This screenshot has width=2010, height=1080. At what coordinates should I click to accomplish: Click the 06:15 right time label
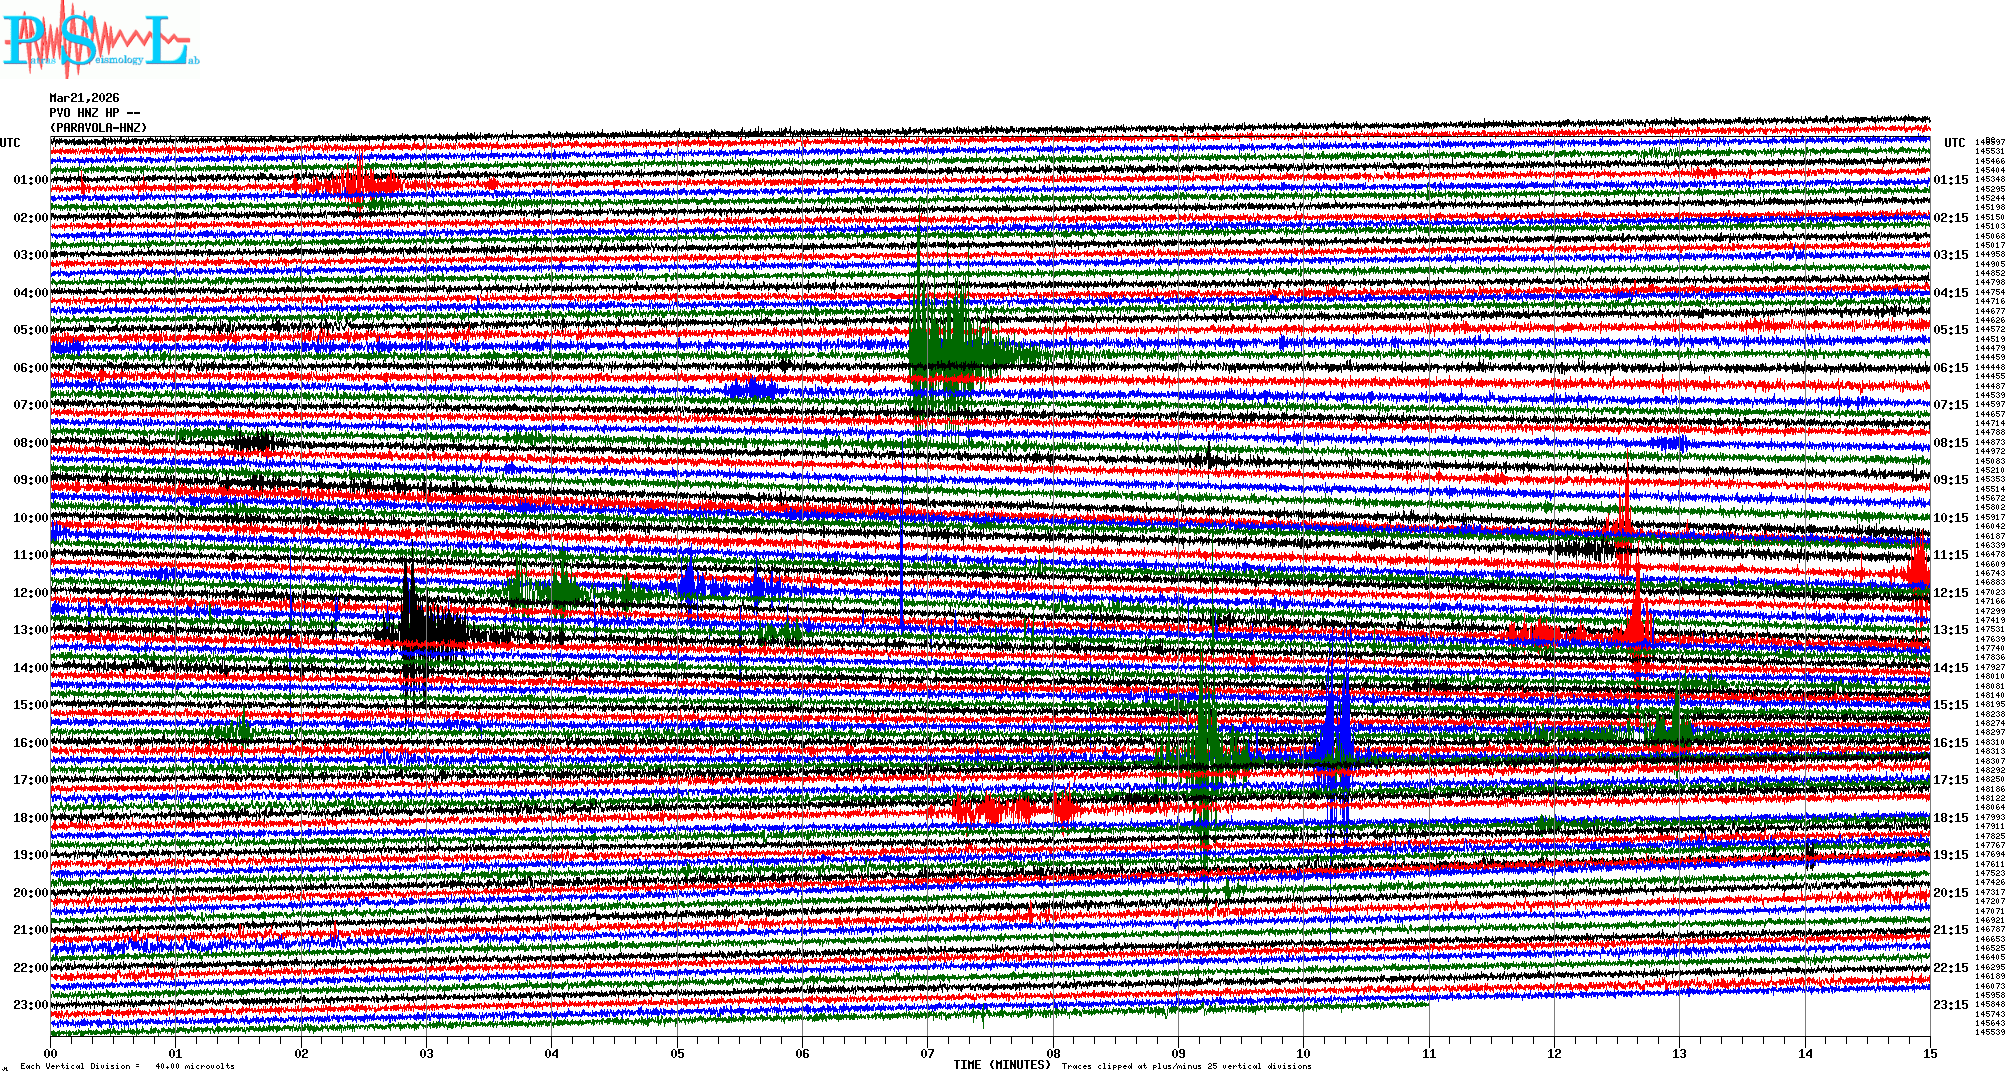[1950, 368]
